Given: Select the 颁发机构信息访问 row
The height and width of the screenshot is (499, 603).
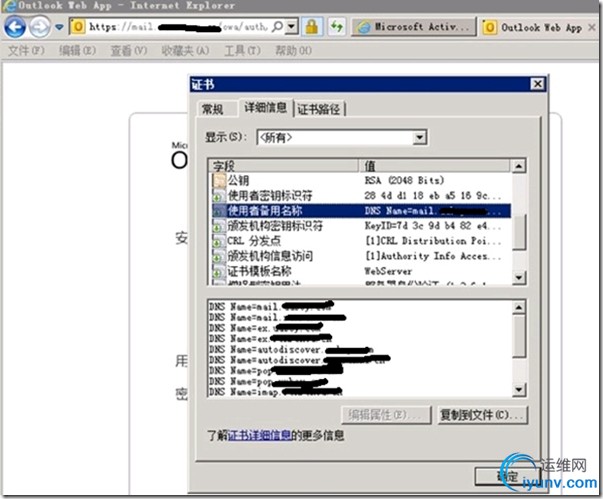Looking at the screenshot, I should (361, 256).
